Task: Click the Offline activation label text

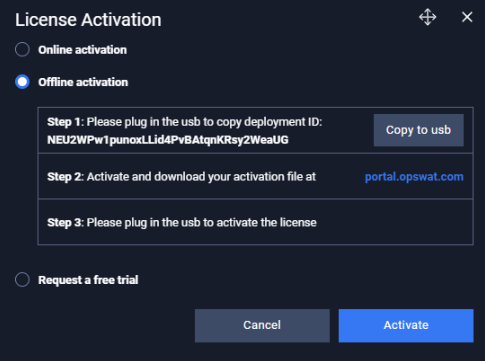Action: tap(83, 82)
